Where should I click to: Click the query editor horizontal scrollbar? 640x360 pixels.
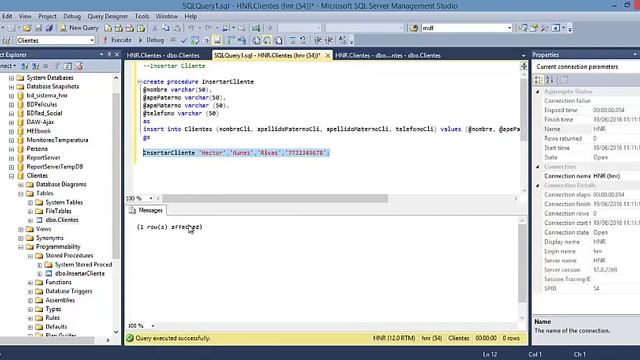point(275,198)
